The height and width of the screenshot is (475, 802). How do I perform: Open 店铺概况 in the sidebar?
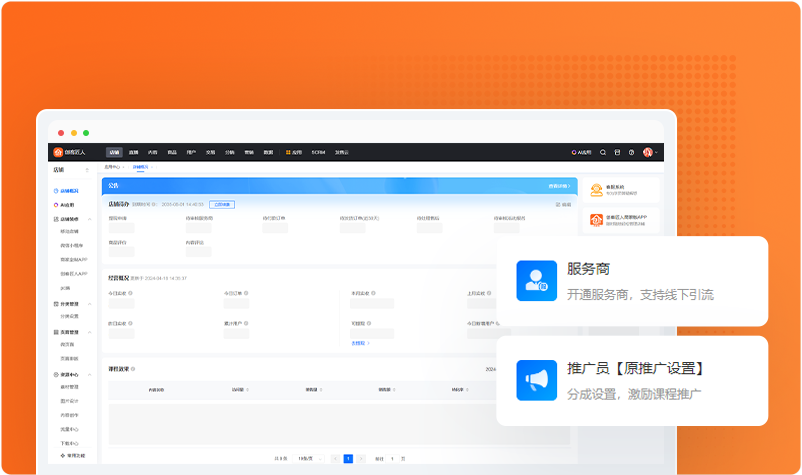click(x=68, y=190)
